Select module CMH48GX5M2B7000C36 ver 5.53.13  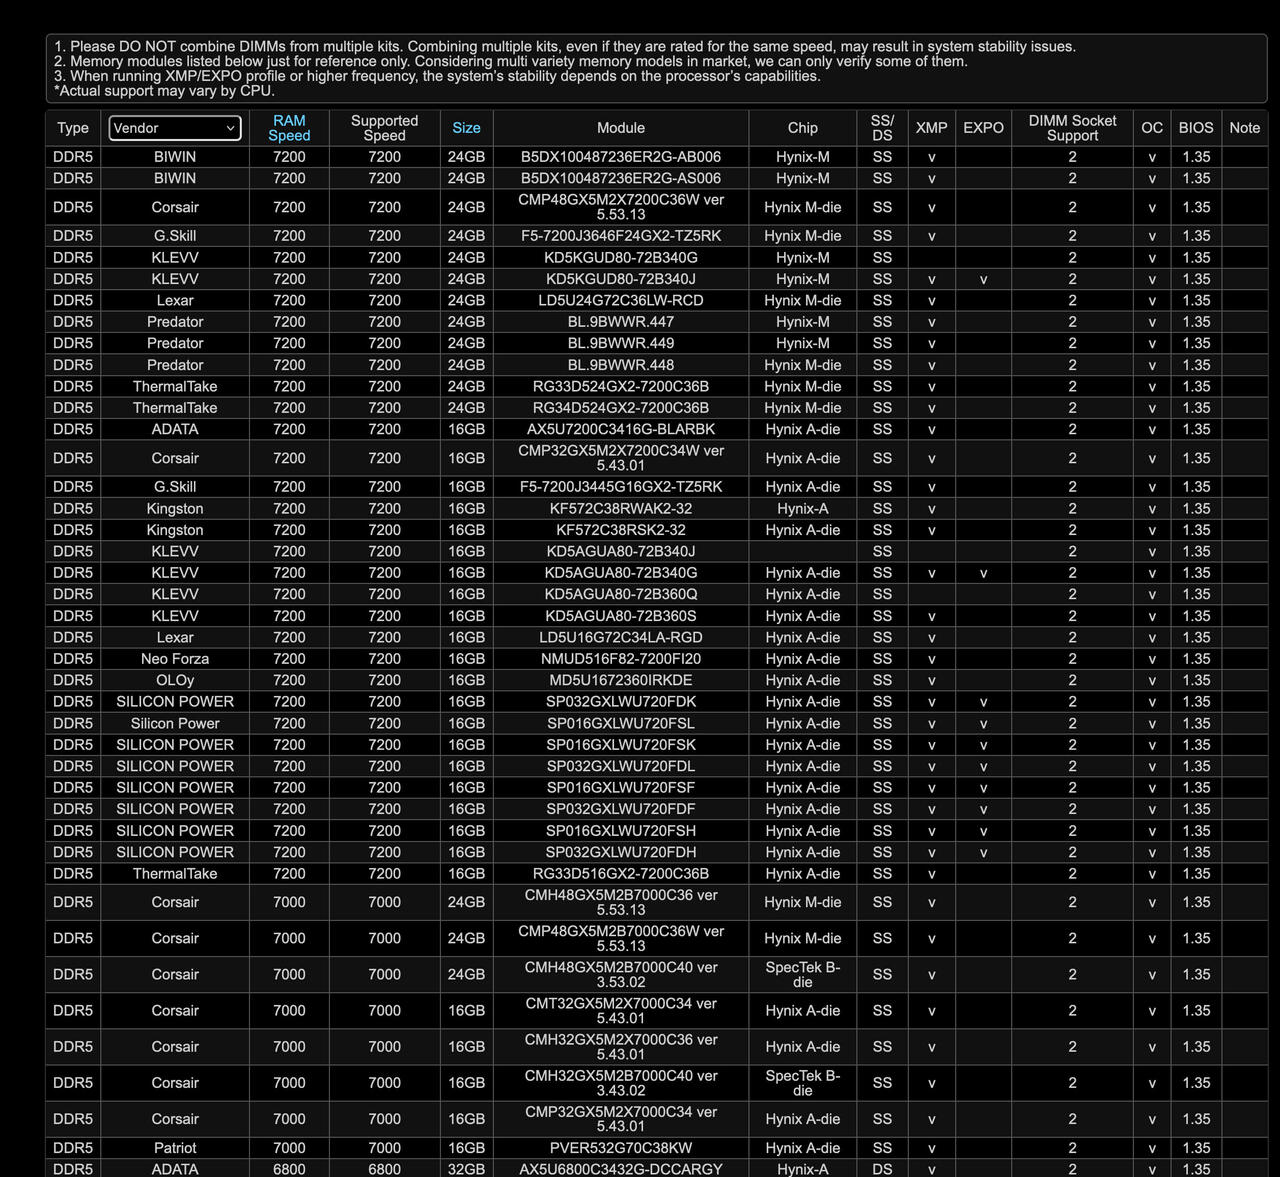click(x=621, y=902)
